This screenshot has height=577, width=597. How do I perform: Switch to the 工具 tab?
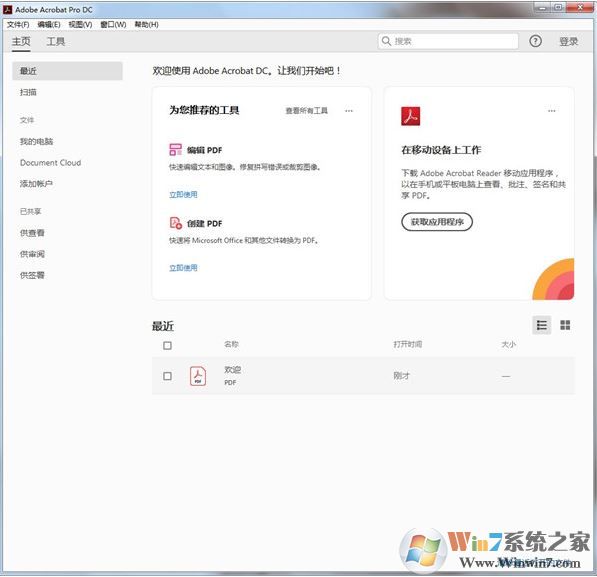click(x=56, y=41)
